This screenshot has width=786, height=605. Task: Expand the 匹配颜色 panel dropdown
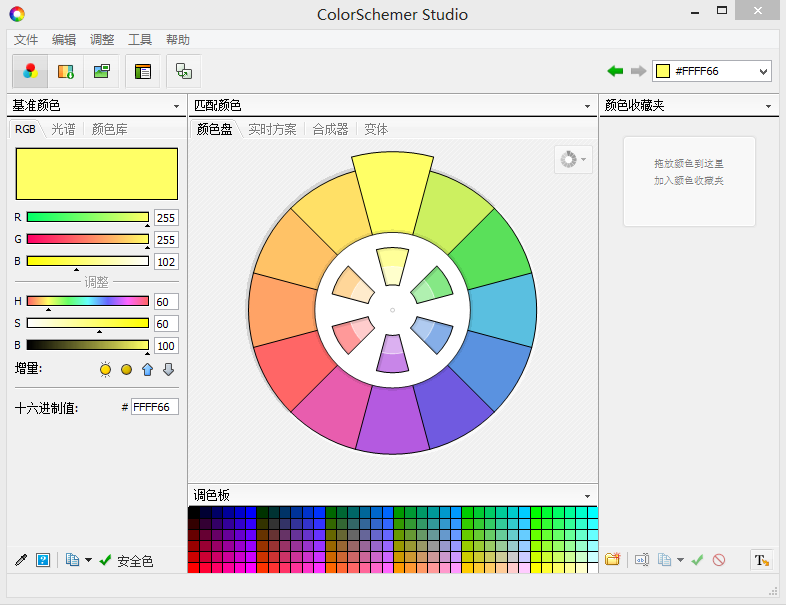[587, 106]
